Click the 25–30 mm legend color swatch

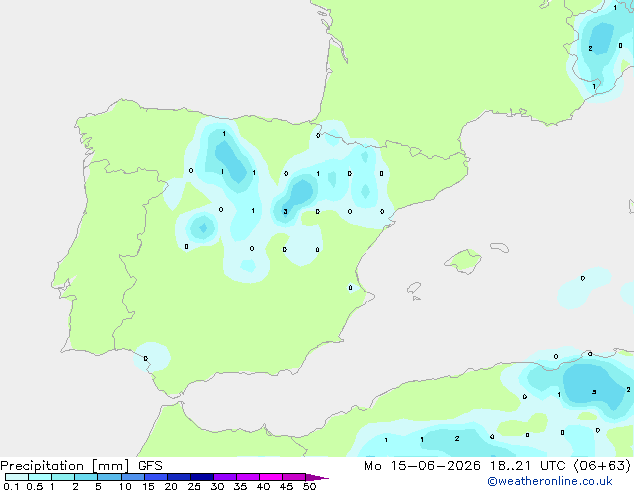coord(201,477)
